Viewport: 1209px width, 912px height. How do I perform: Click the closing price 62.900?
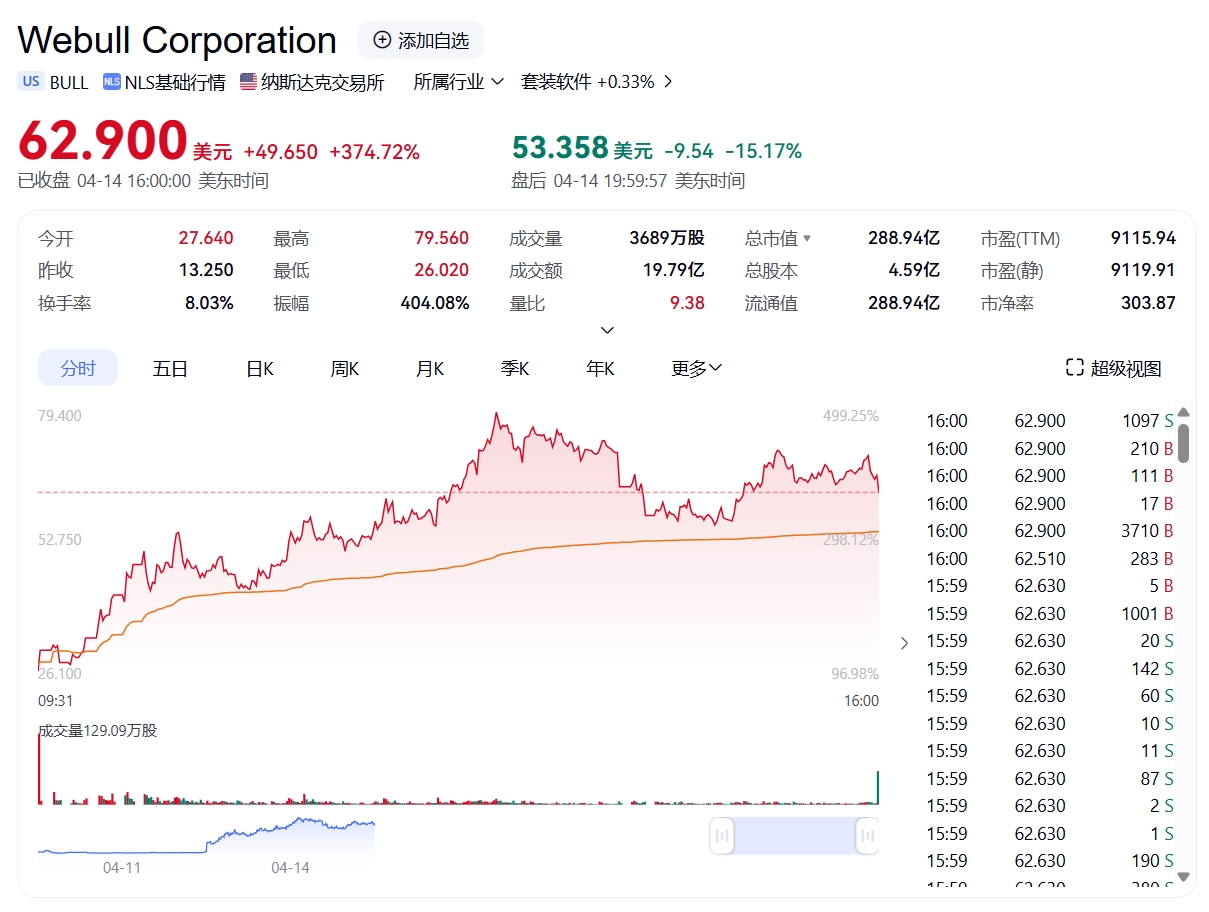tap(103, 140)
